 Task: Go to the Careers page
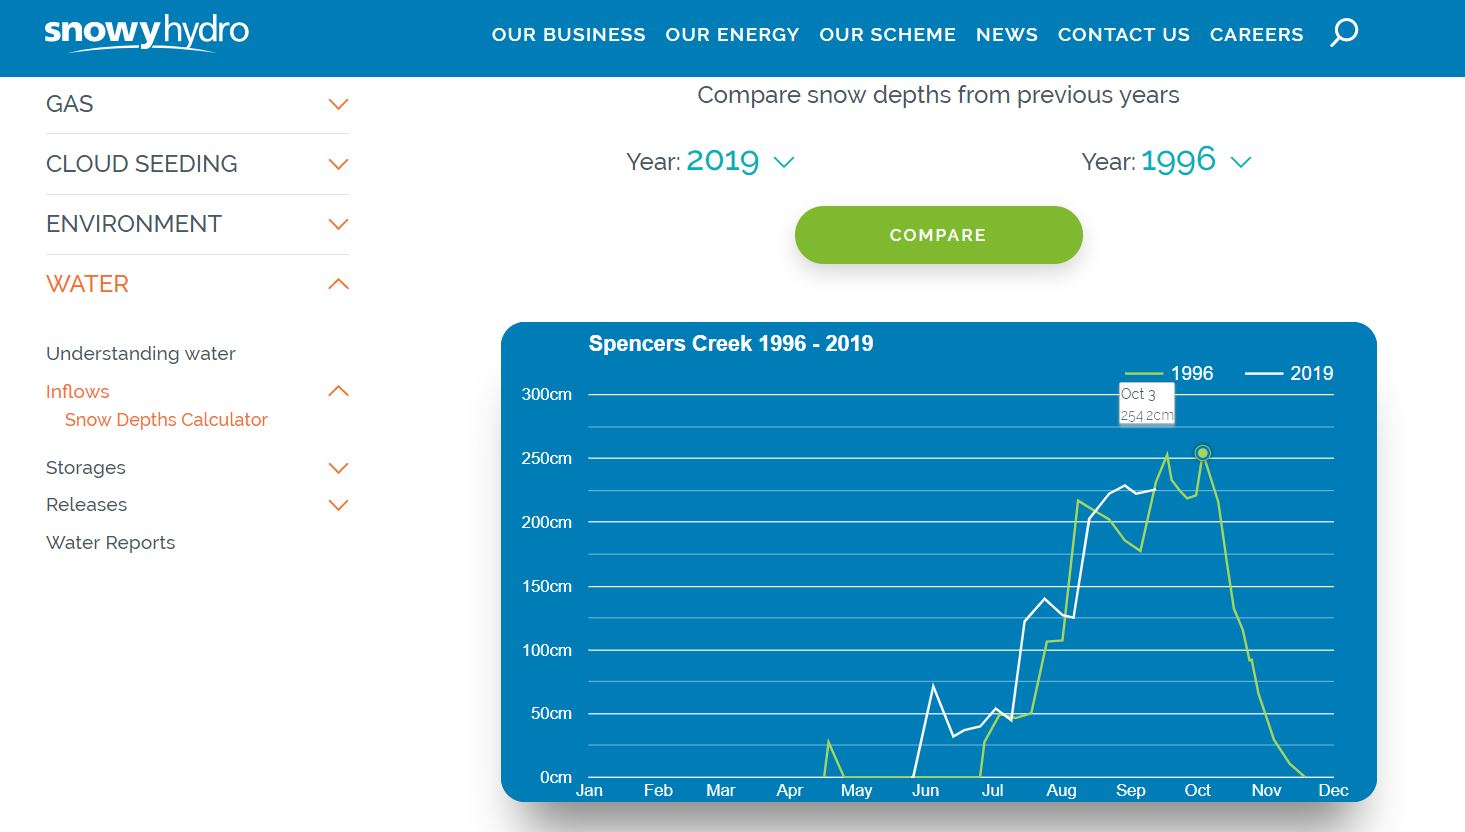(x=1256, y=35)
